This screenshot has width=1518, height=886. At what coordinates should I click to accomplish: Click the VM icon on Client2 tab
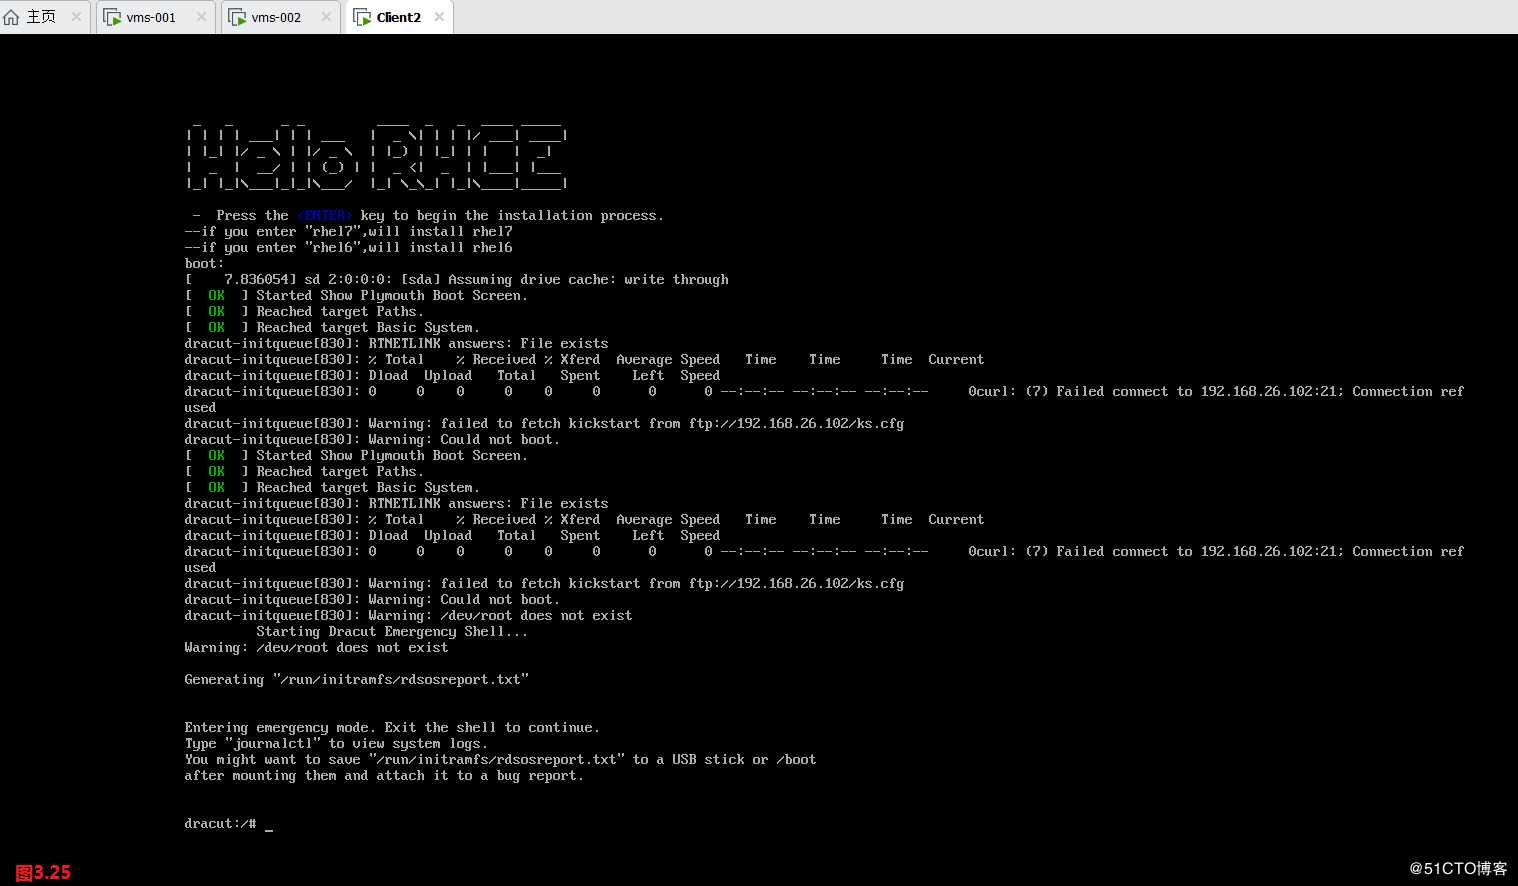coord(363,17)
